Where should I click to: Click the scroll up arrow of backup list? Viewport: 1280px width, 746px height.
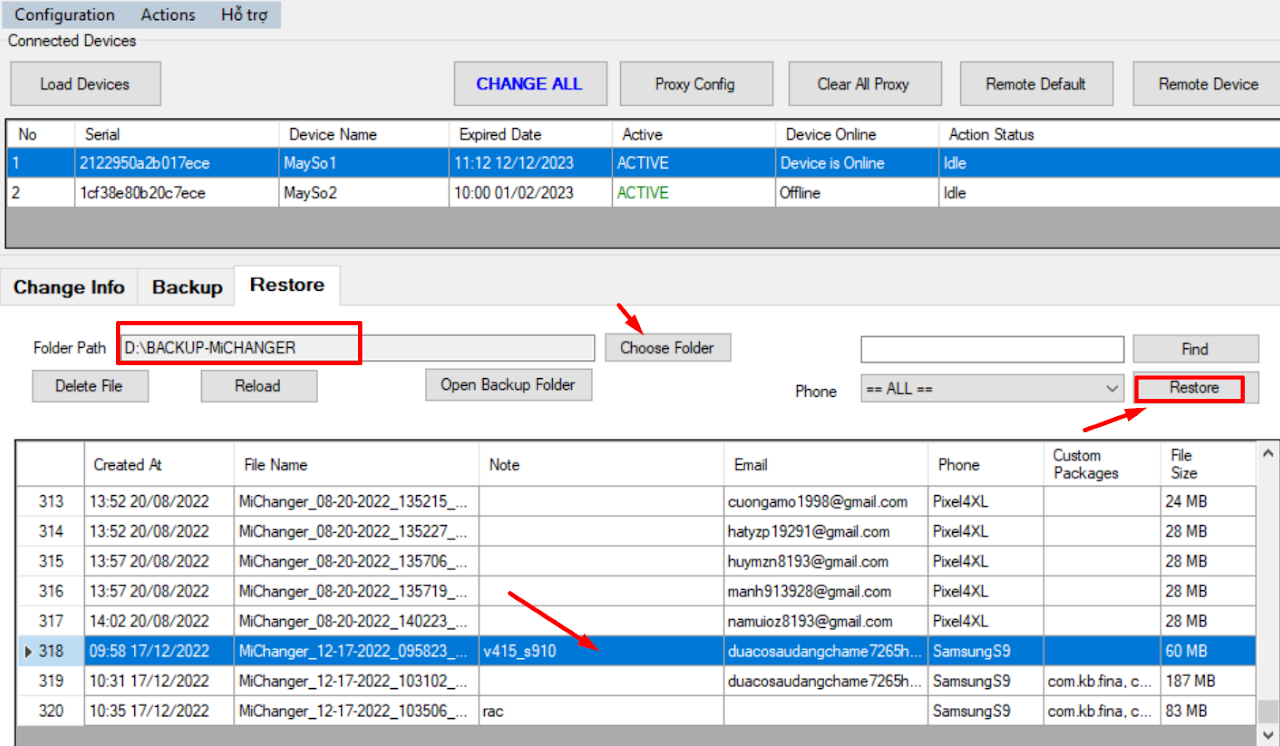coord(1268,452)
